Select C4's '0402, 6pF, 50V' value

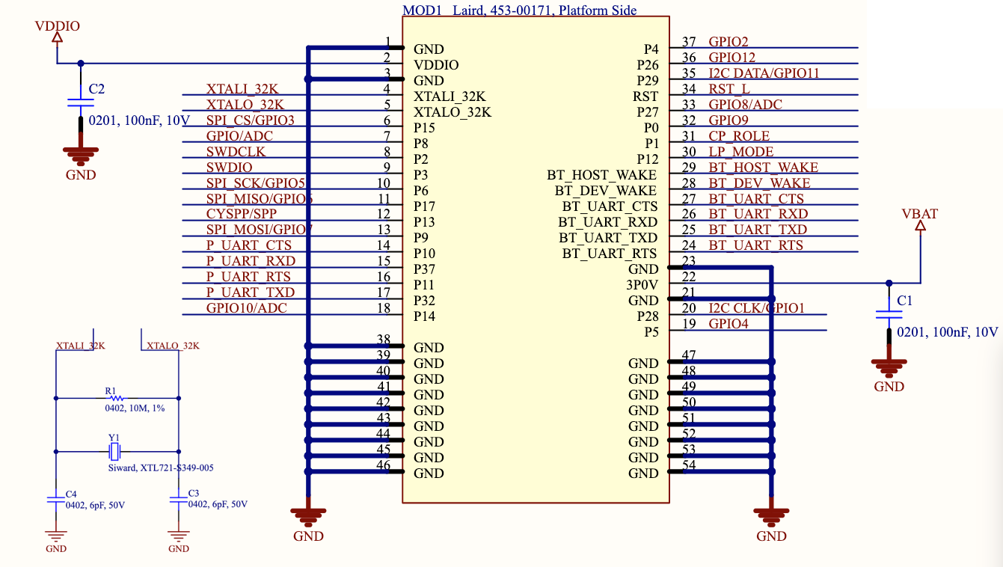[95, 505]
